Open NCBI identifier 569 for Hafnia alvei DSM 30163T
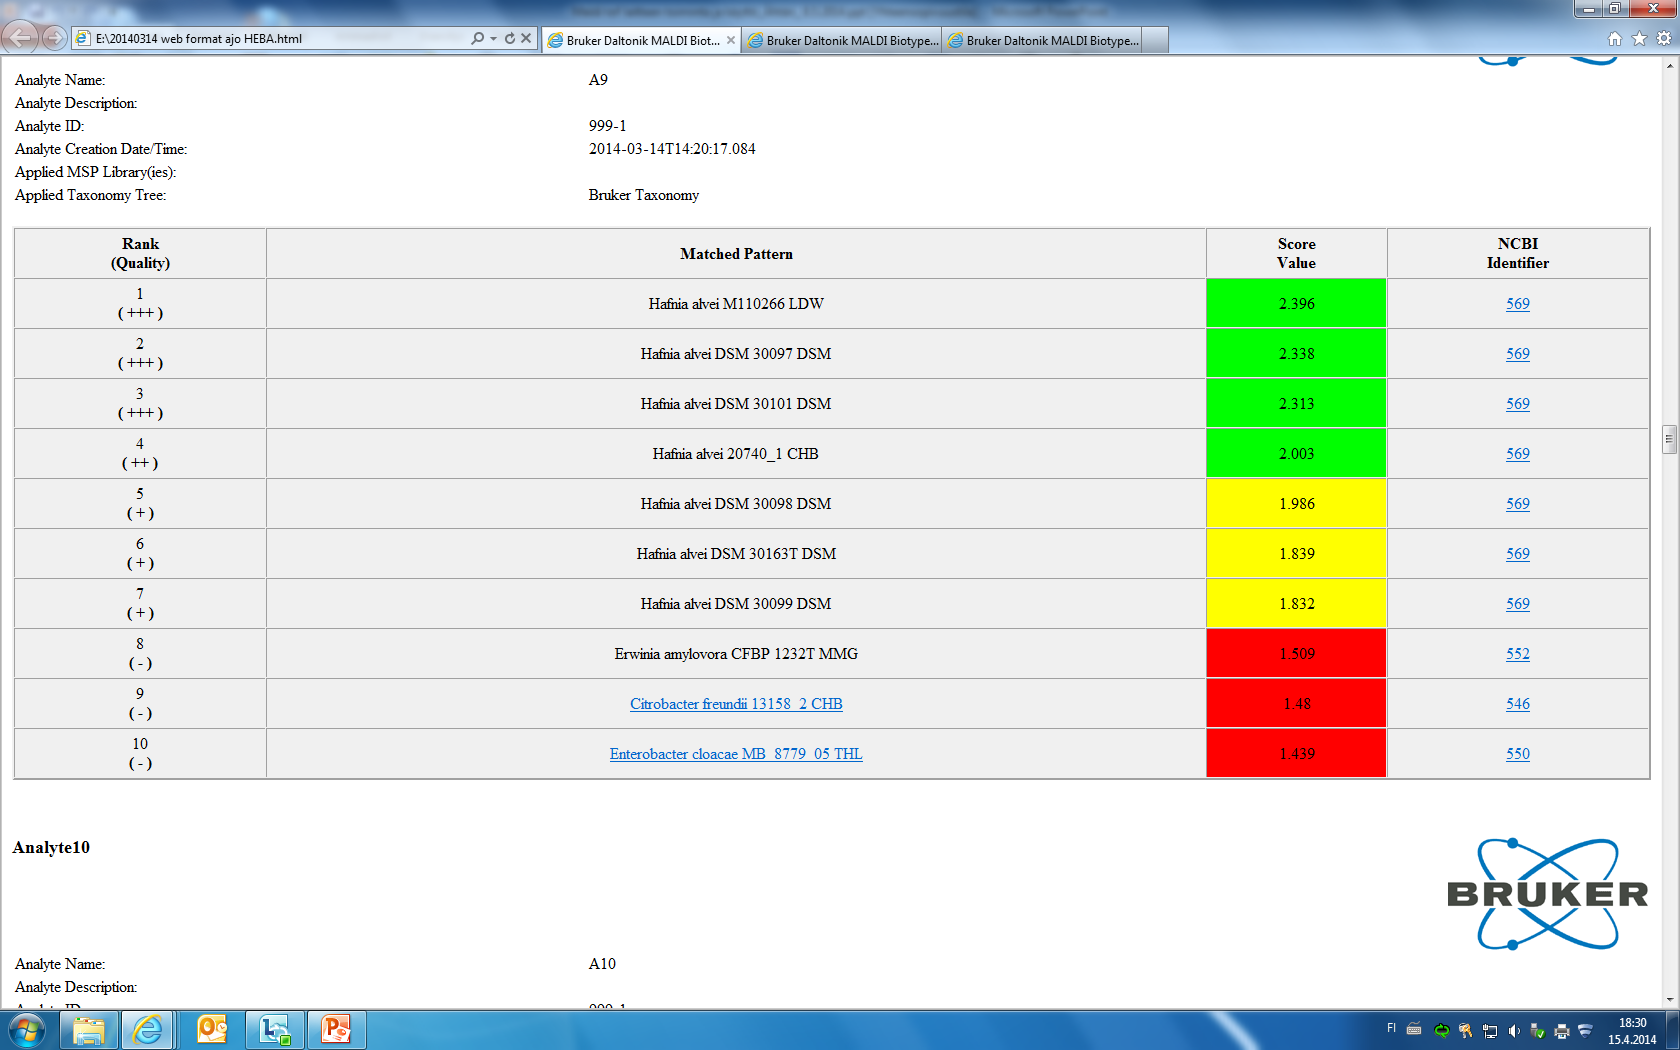 coord(1518,554)
